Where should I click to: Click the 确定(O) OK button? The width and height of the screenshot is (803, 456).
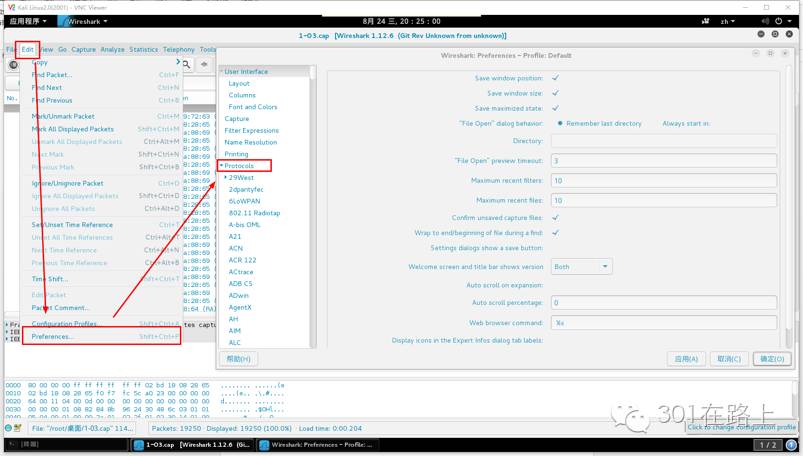pos(771,358)
